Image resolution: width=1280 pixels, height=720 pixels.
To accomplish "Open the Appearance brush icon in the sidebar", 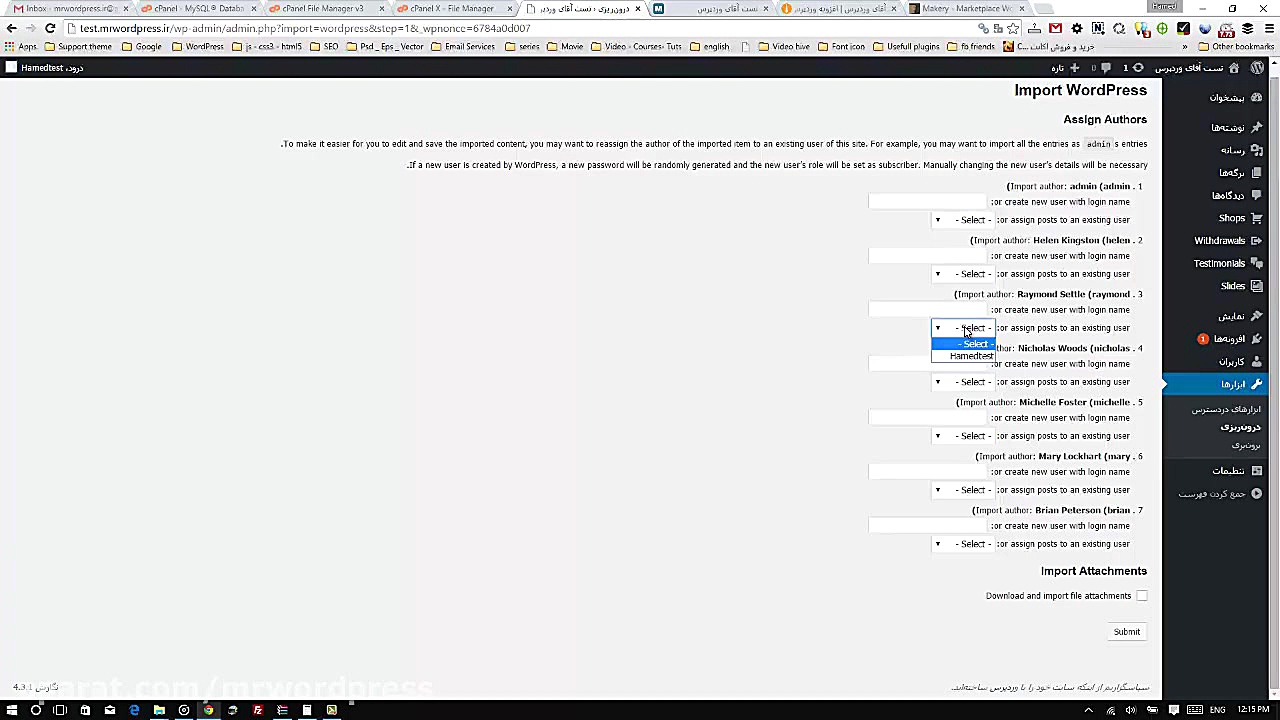I will coord(1257,316).
